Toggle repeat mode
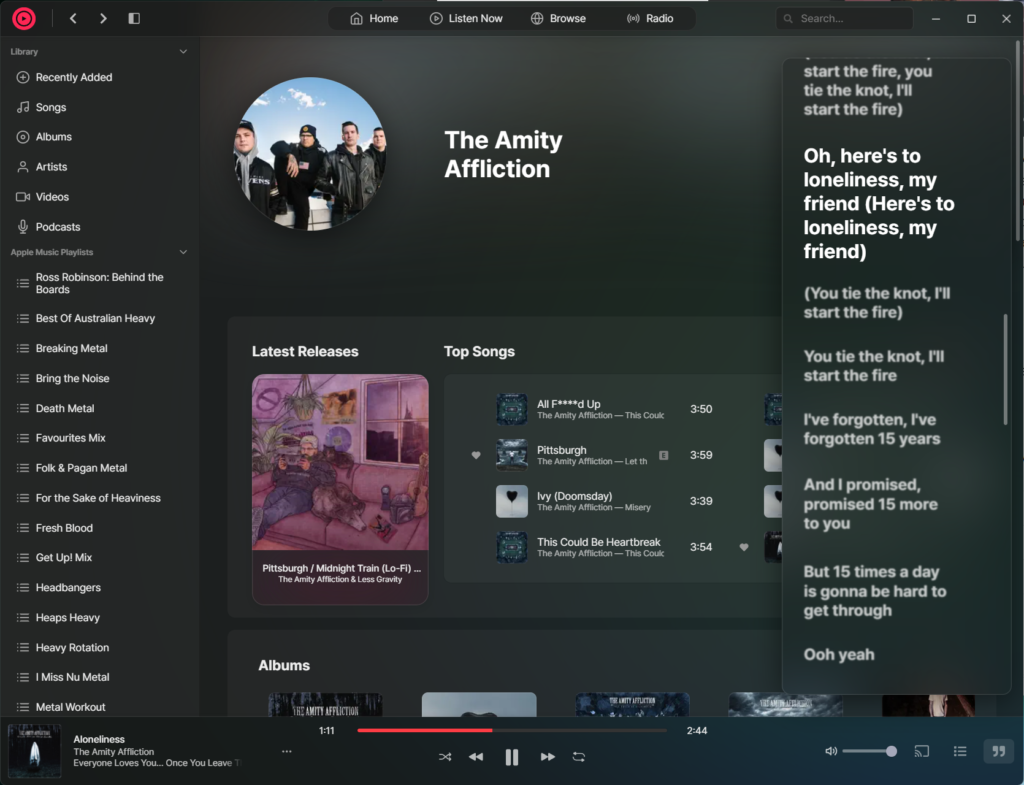 click(579, 757)
